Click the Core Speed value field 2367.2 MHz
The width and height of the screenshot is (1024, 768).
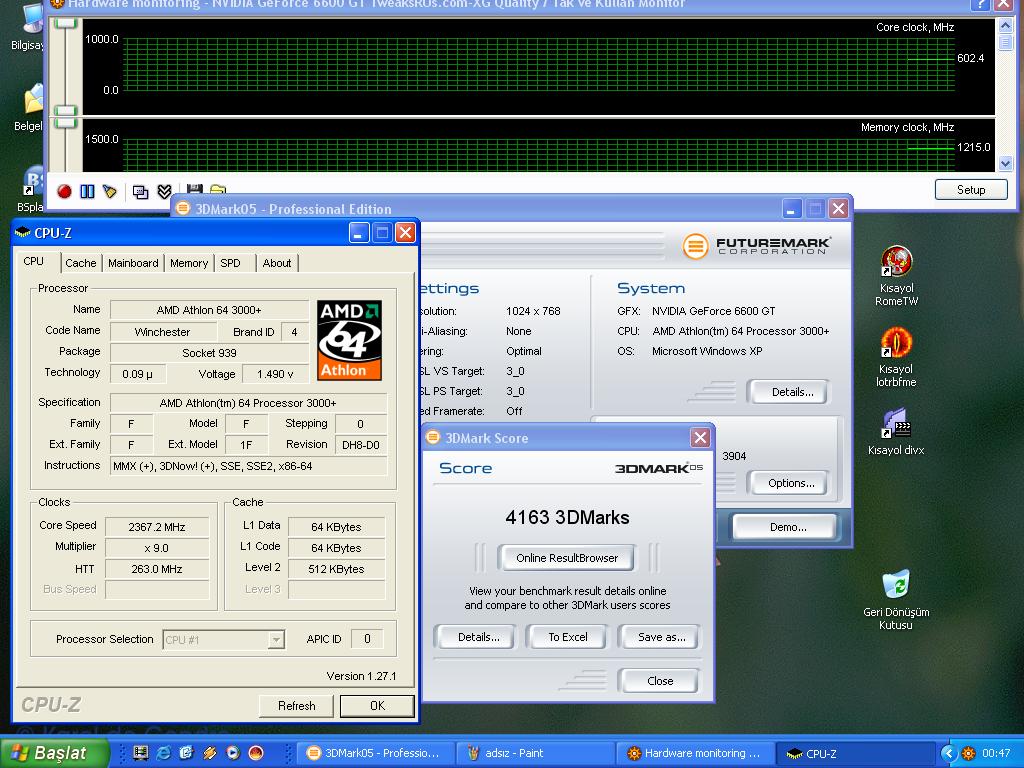coord(157,527)
